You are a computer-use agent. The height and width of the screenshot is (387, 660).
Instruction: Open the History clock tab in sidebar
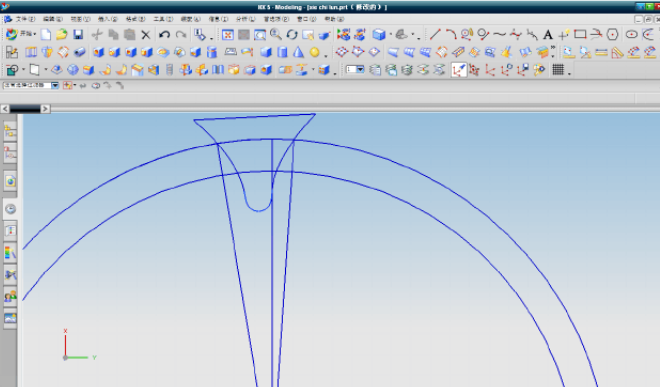(x=11, y=209)
